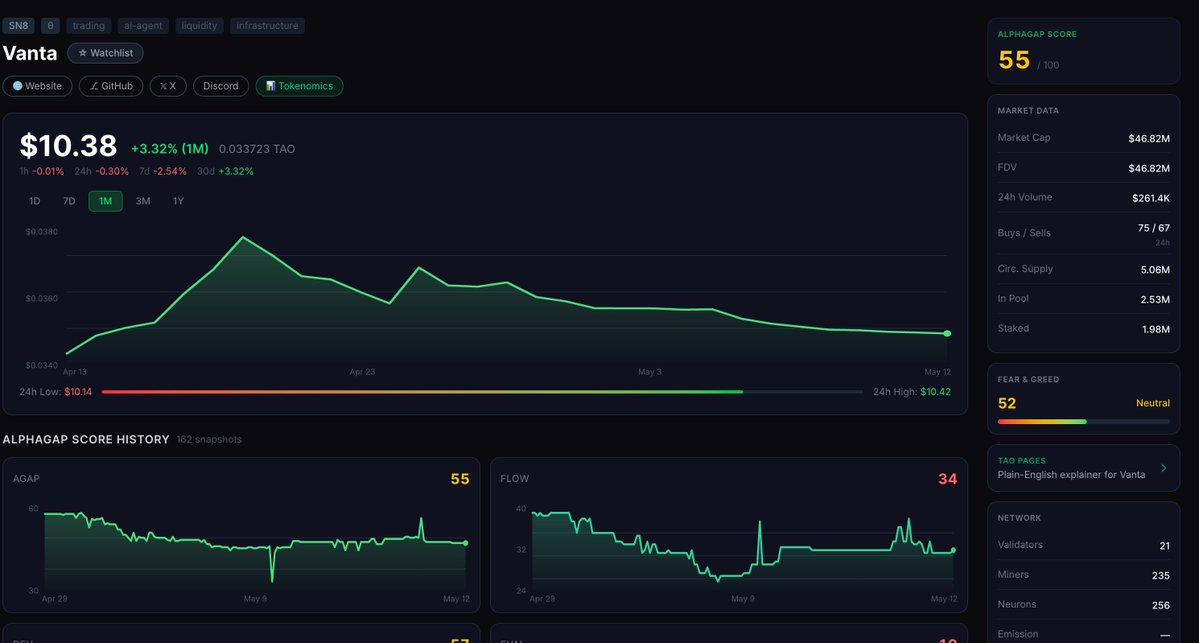
Task: Click the Fear & Greed gauge bar
Action: pyautogui.click(x=1084, y=421)
